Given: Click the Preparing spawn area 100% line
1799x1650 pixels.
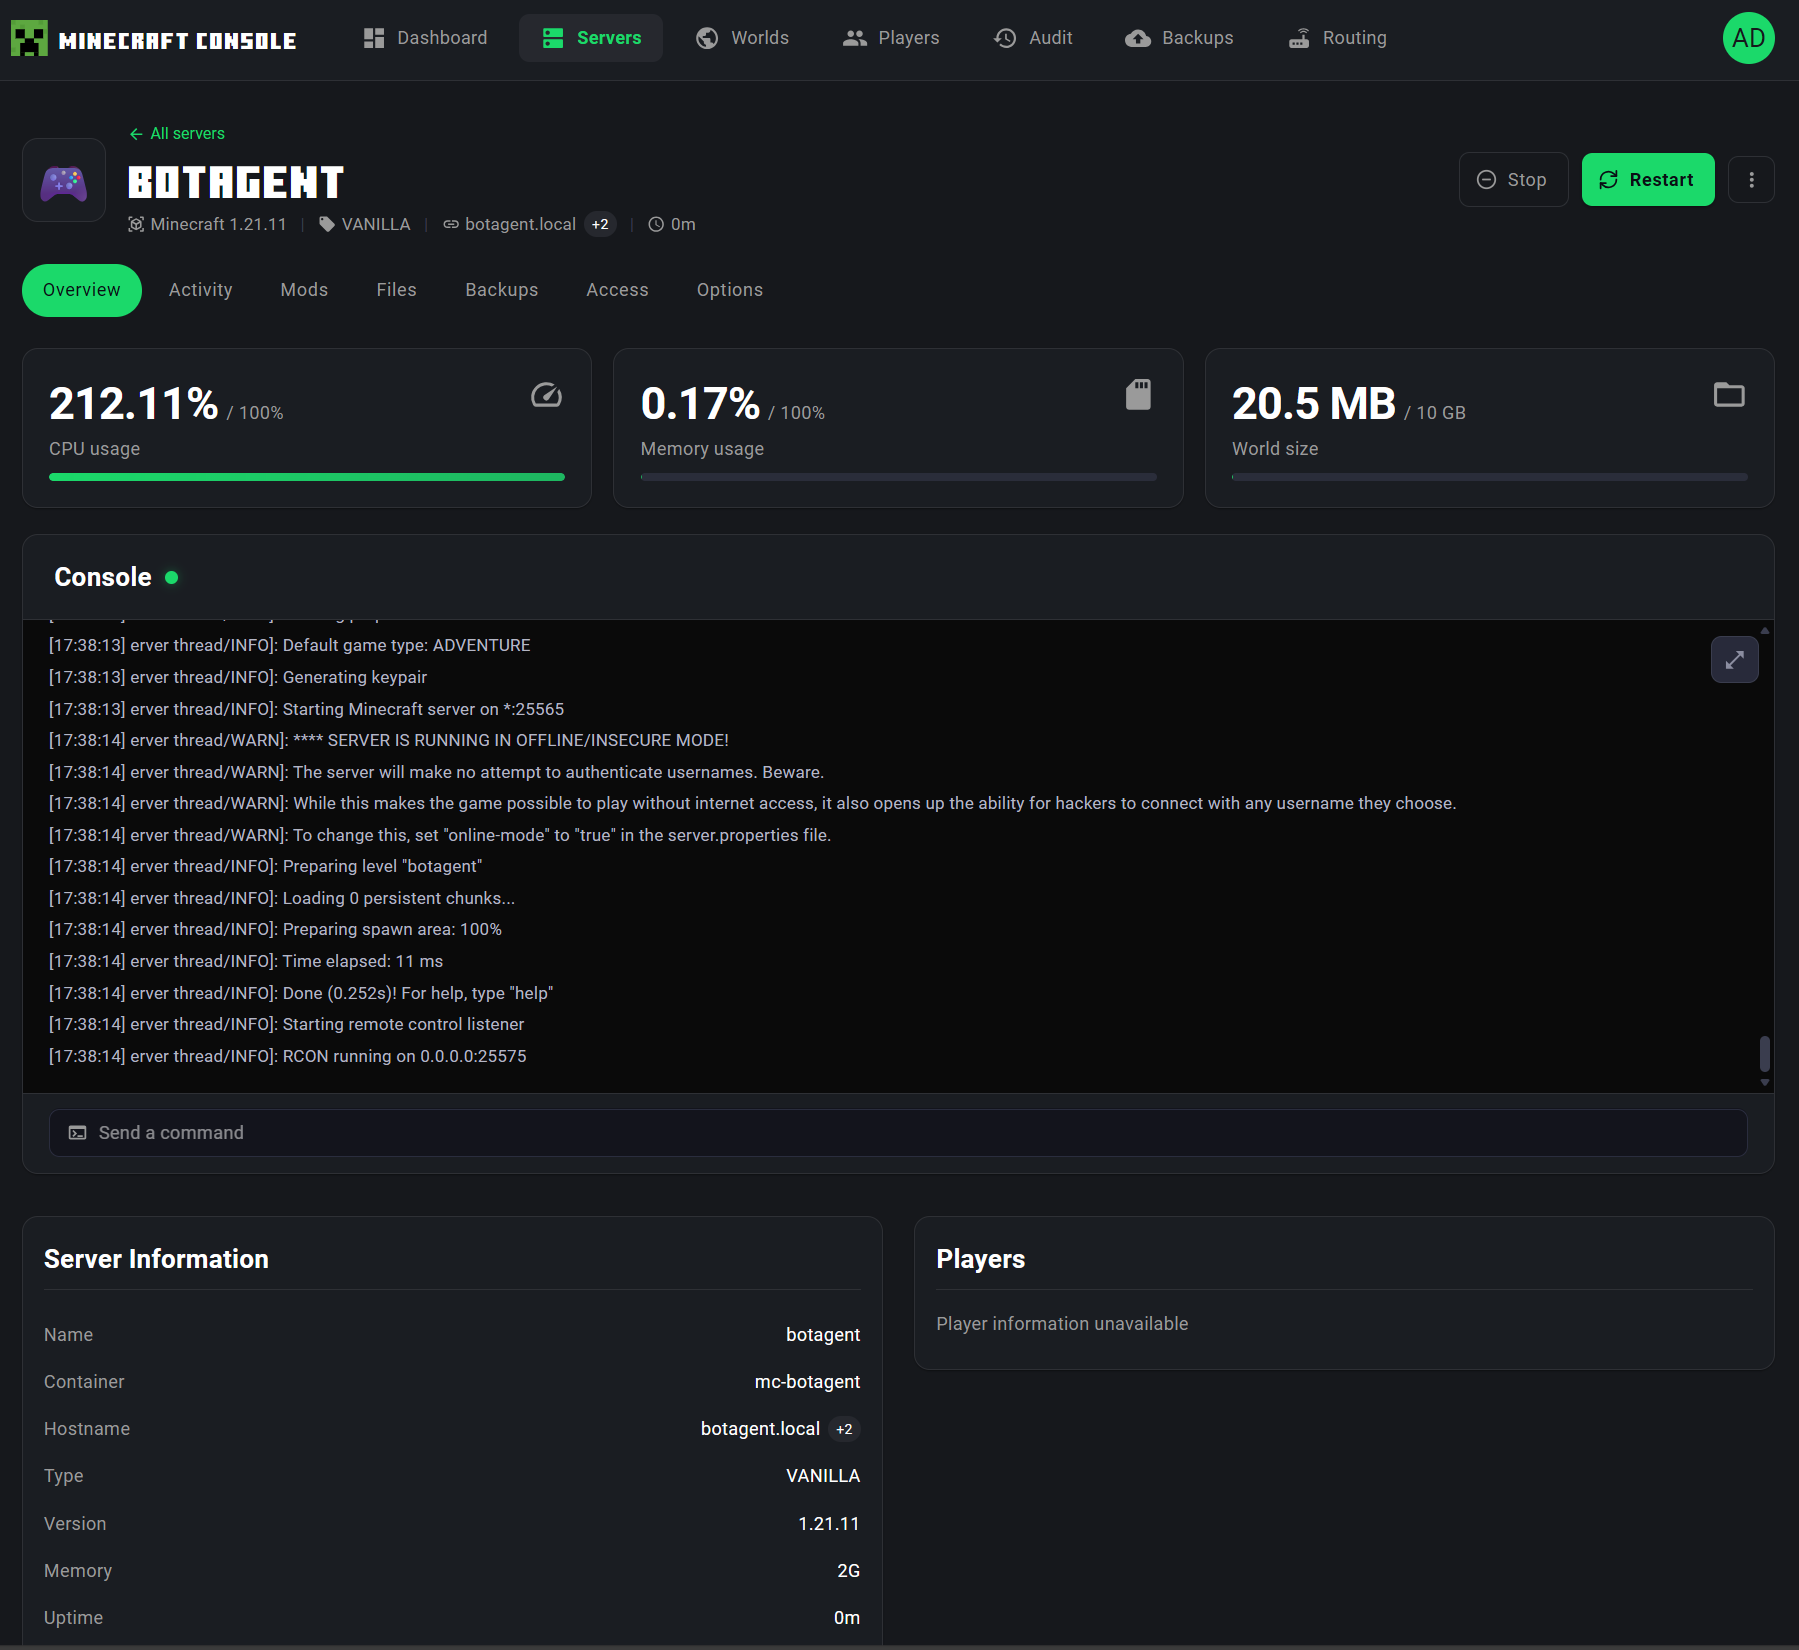Looking at the screenshot, I should click(x=276, y=929).
